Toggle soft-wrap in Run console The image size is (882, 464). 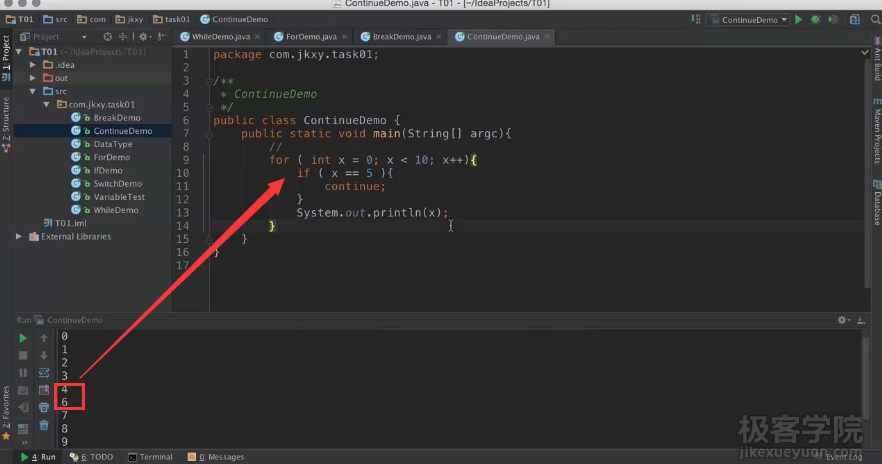[x=43, y=372]
